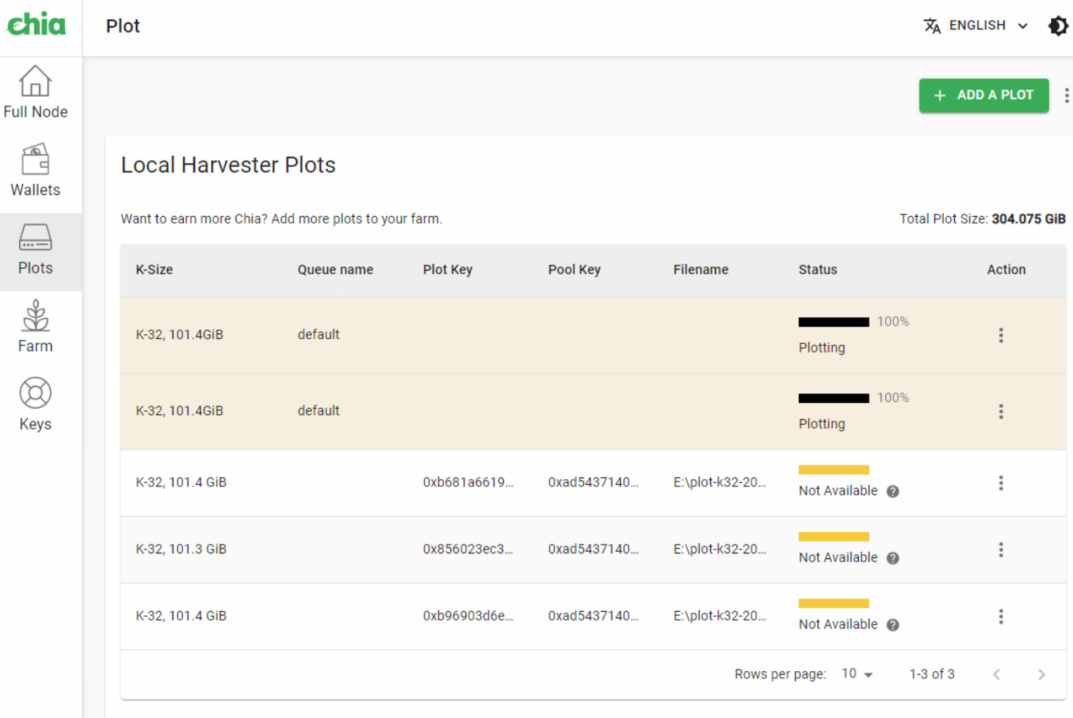Click the Plot title in the header bar
Screen dimensions: 1073x718
tap(122, 25)
